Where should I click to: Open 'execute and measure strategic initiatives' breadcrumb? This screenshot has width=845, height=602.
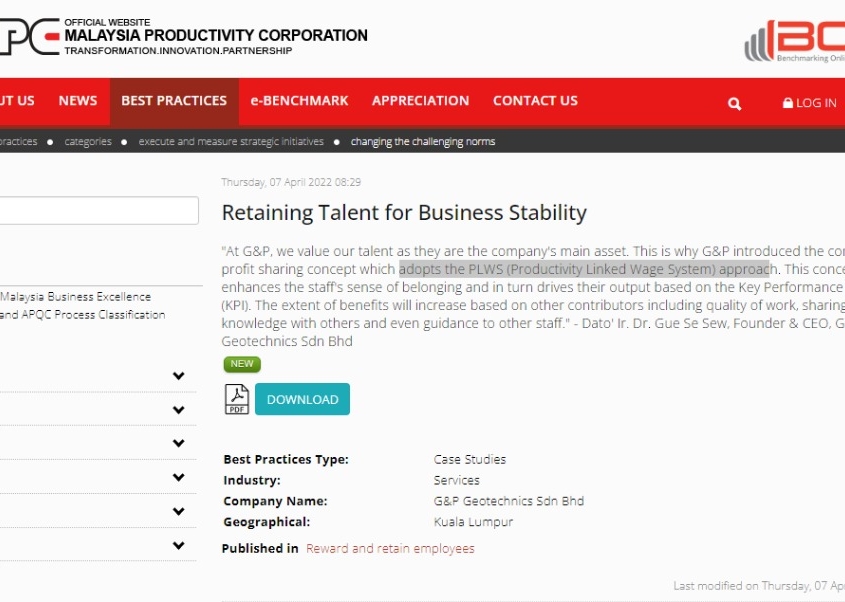231,142
